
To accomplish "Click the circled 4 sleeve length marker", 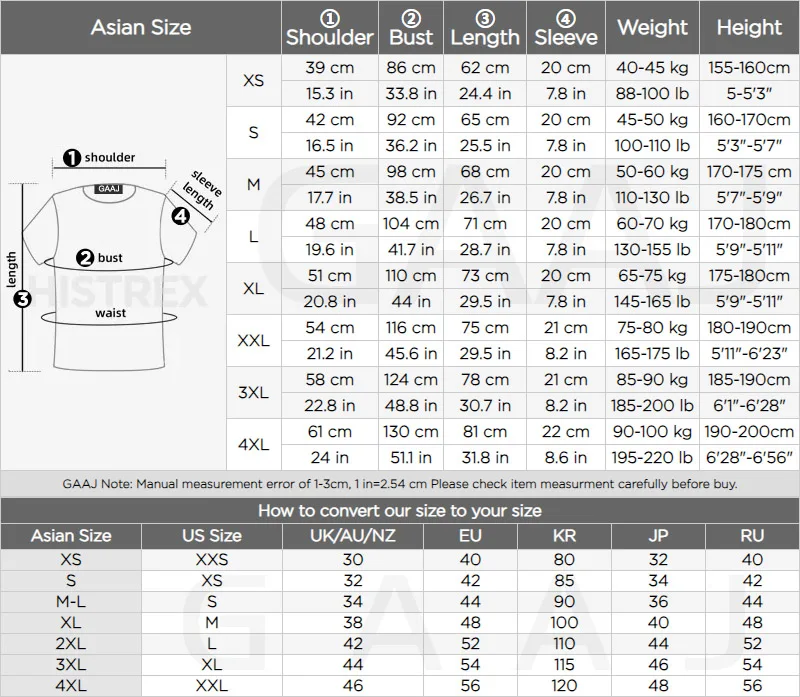I will [x=180, y=216].
